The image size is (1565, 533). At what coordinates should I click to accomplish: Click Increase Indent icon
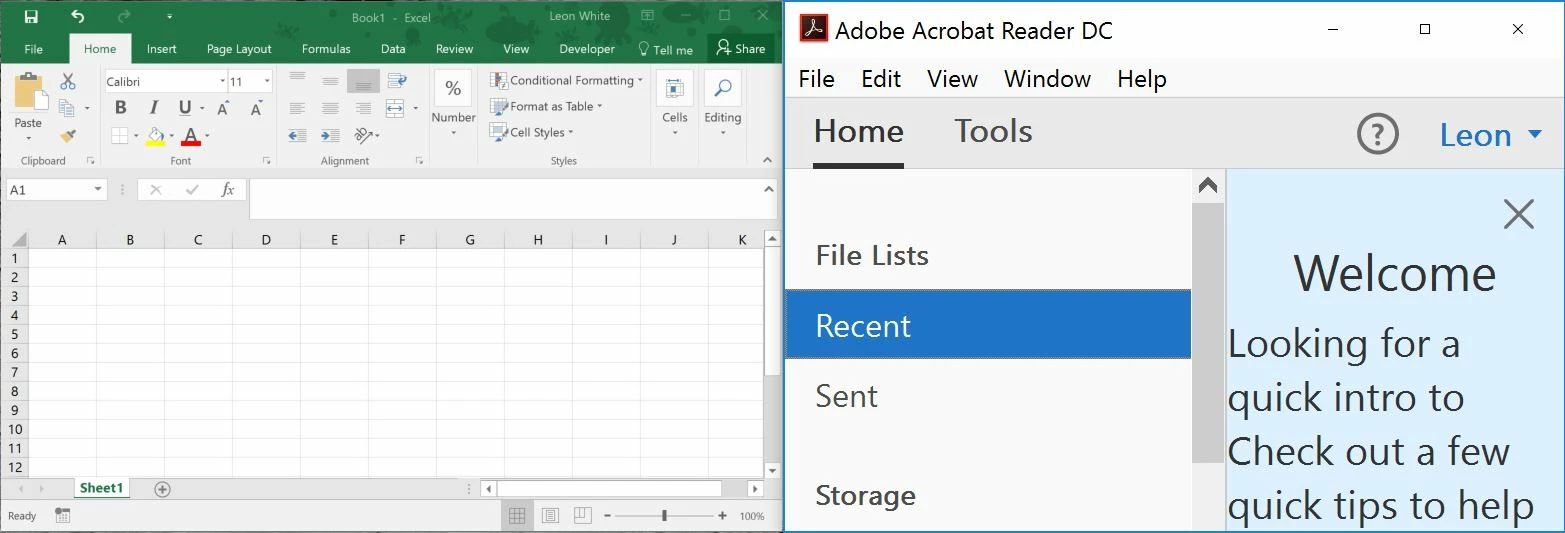pos(330,135)
